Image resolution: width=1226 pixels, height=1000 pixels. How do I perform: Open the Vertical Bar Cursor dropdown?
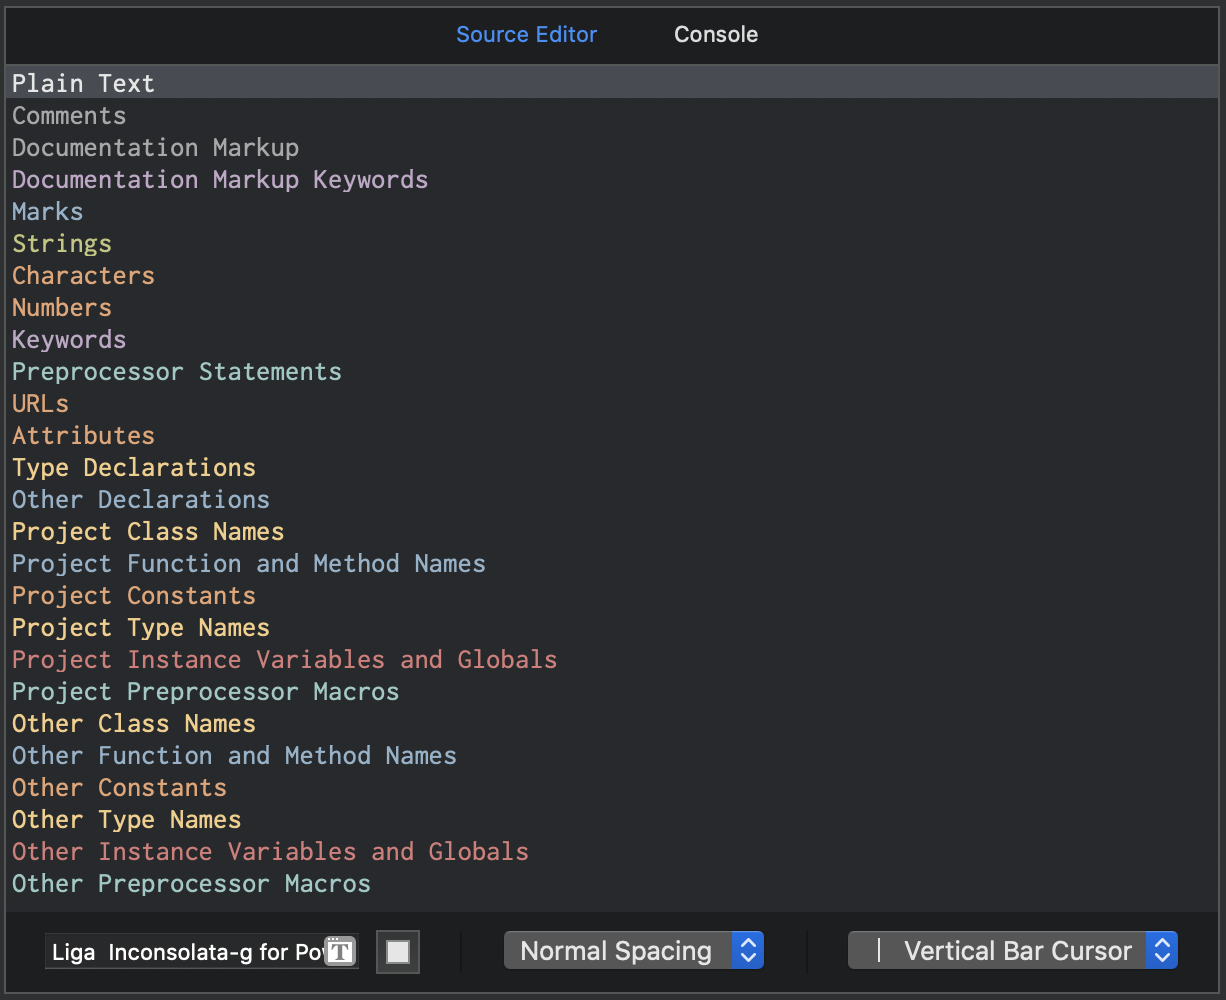tap(1012, 950)
